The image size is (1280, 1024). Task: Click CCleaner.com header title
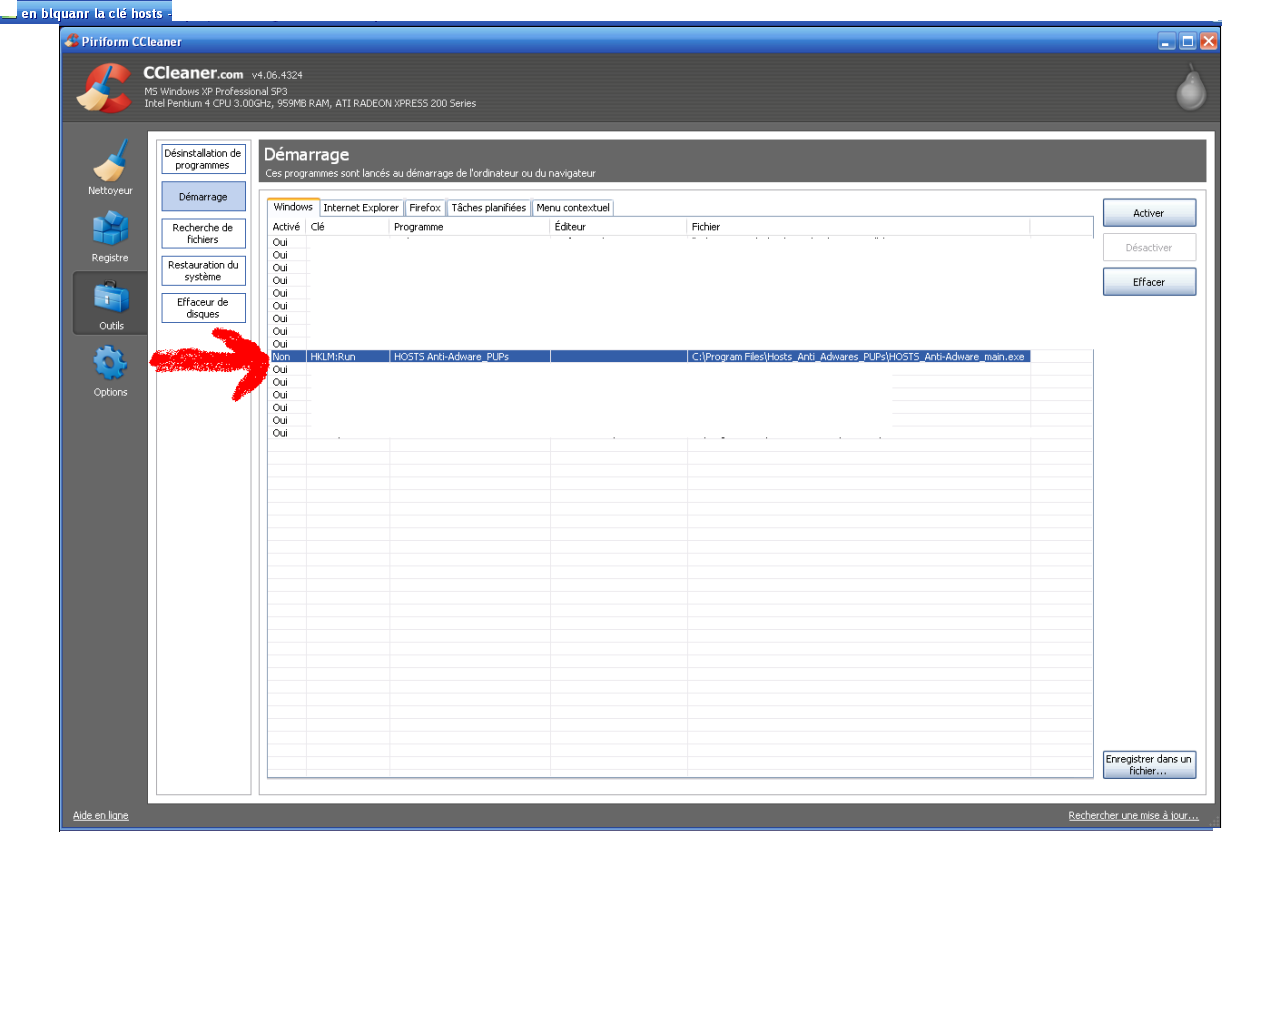(193, 73)
